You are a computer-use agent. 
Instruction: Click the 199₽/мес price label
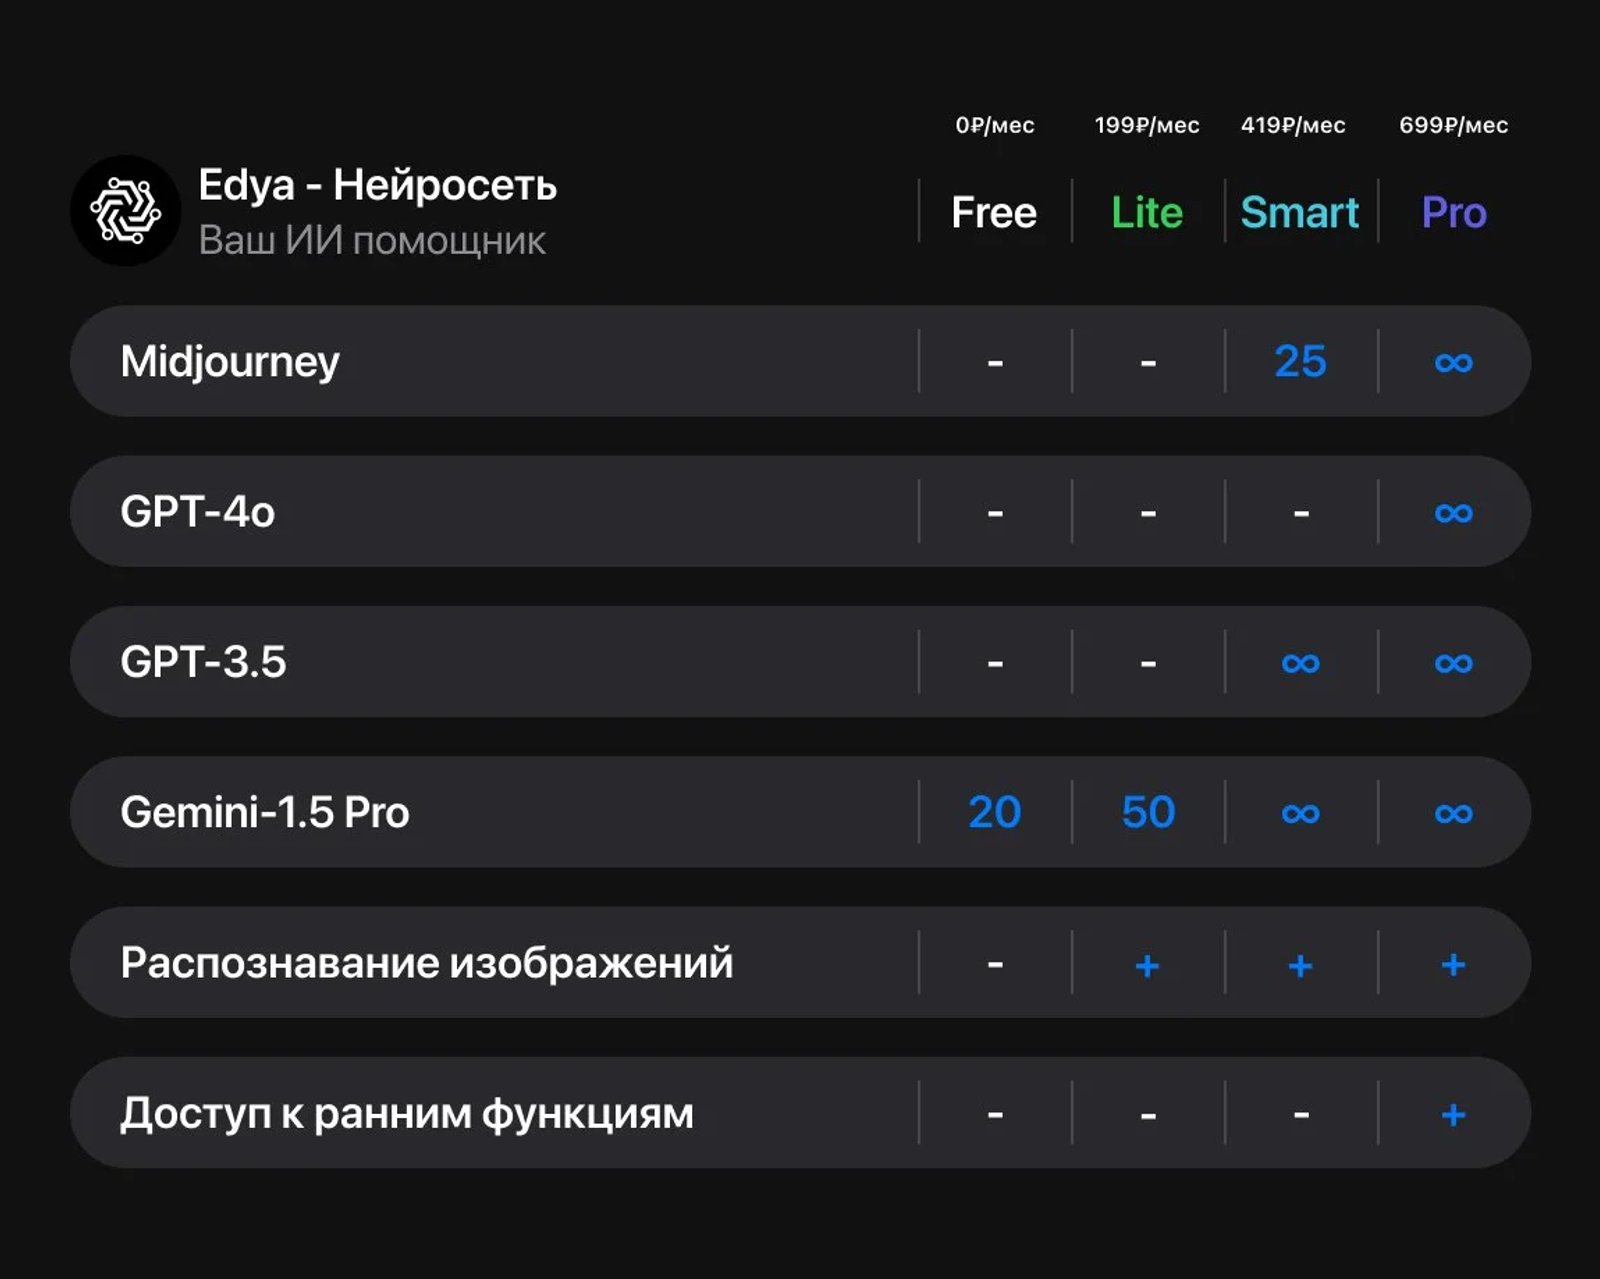pyautogui.click(x=1147, y=125)
